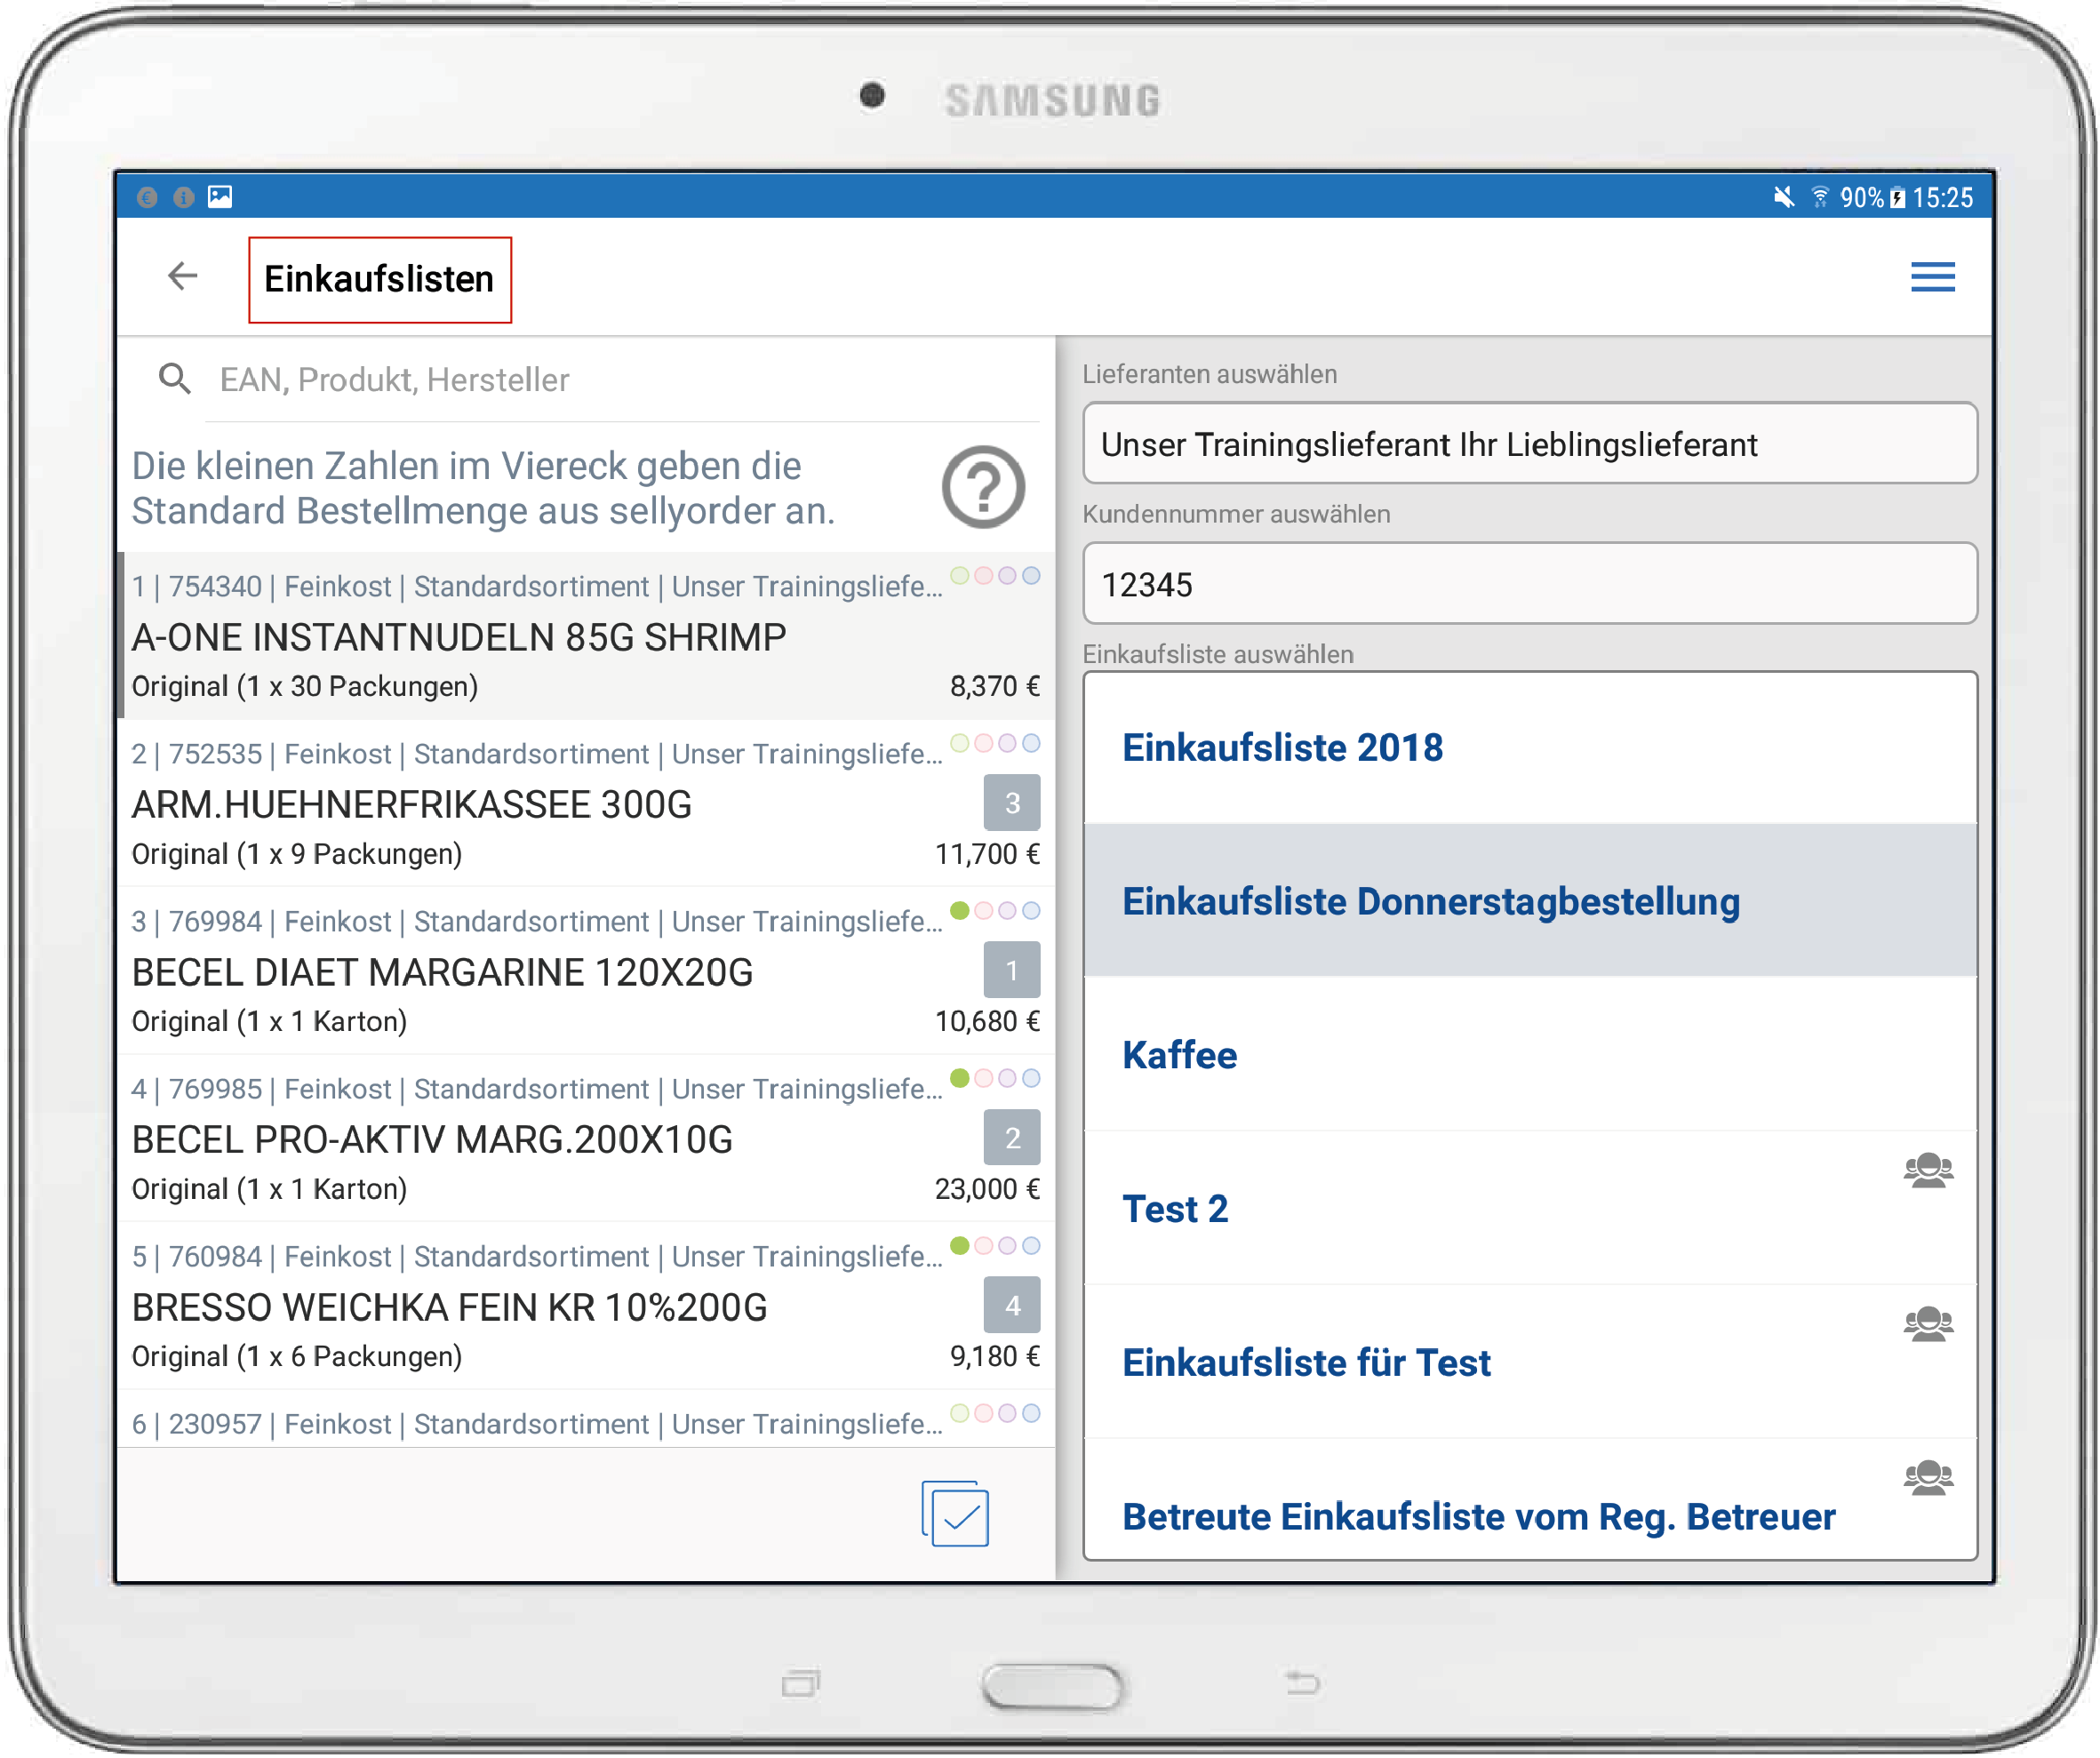Open the hamburger menu icon
Image resolution: width=2100 pixels, height=1758 pixels.
click(1932, 277)
